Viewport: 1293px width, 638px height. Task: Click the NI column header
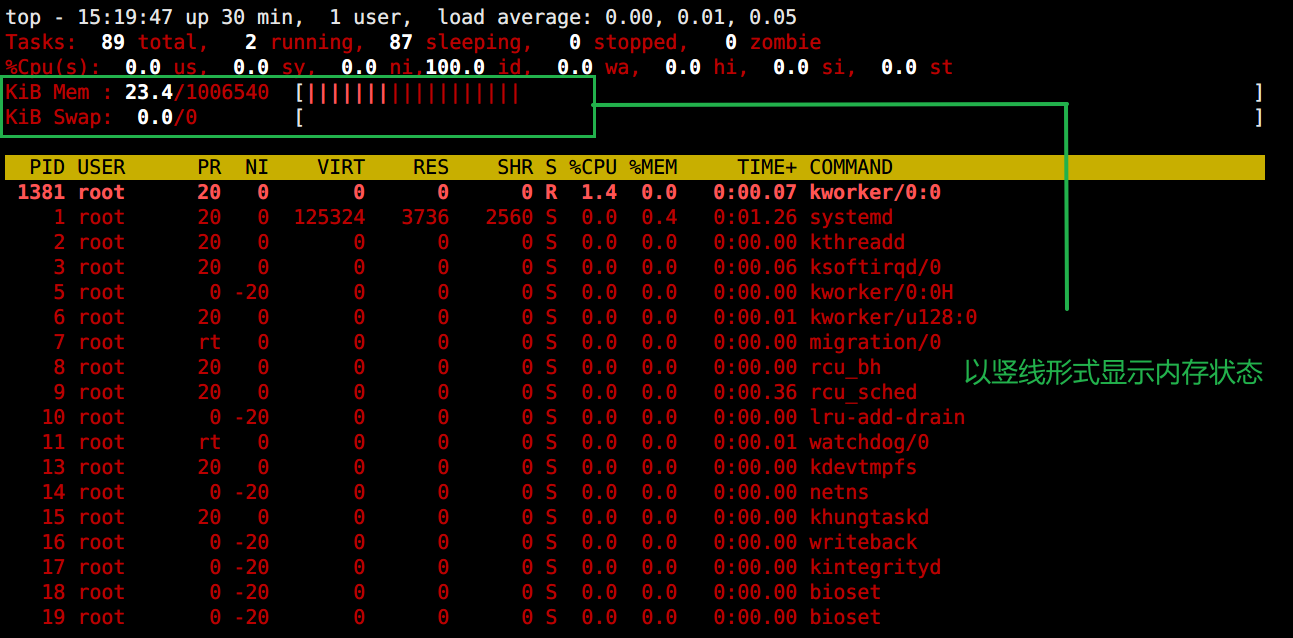coord(257,167)
